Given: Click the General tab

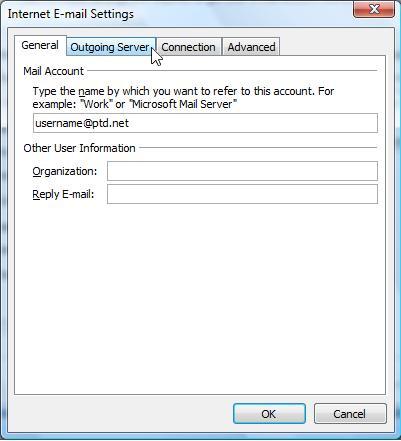Looking at the screenshot, I should (x=40, y=45).
